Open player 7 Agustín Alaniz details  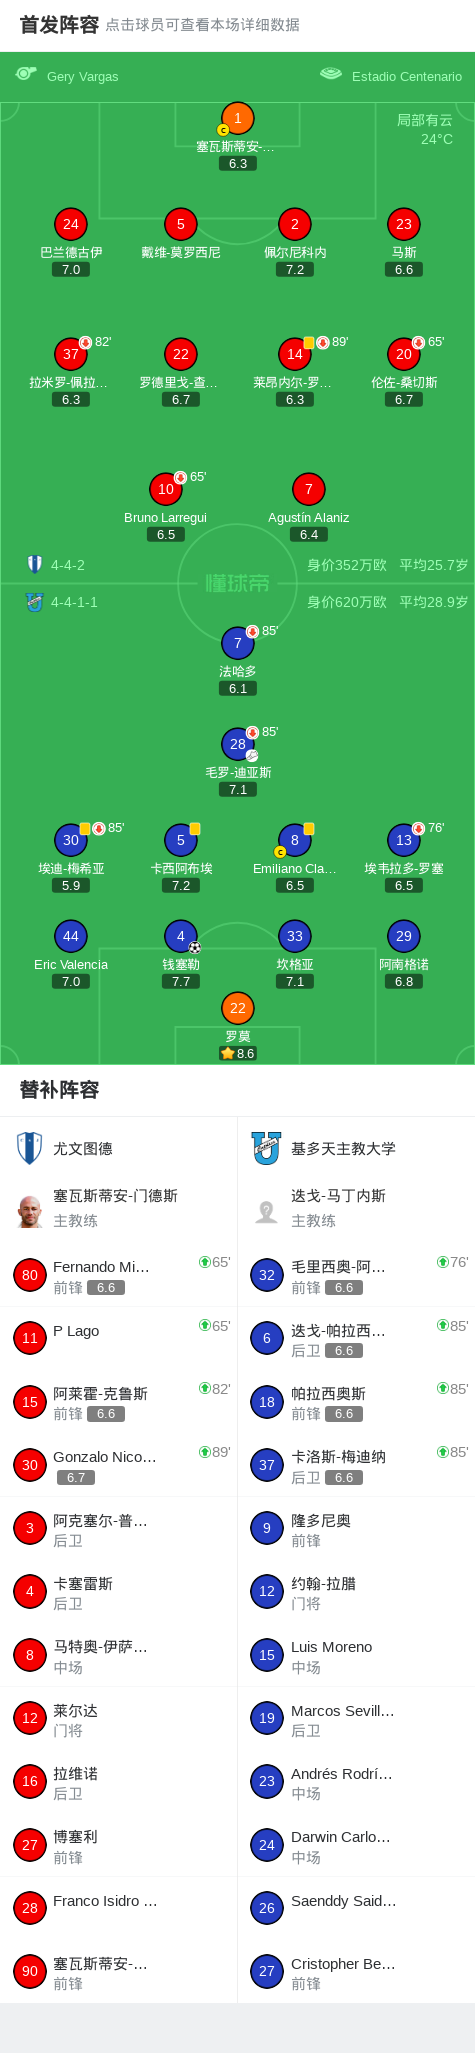[x=308, y=489]
